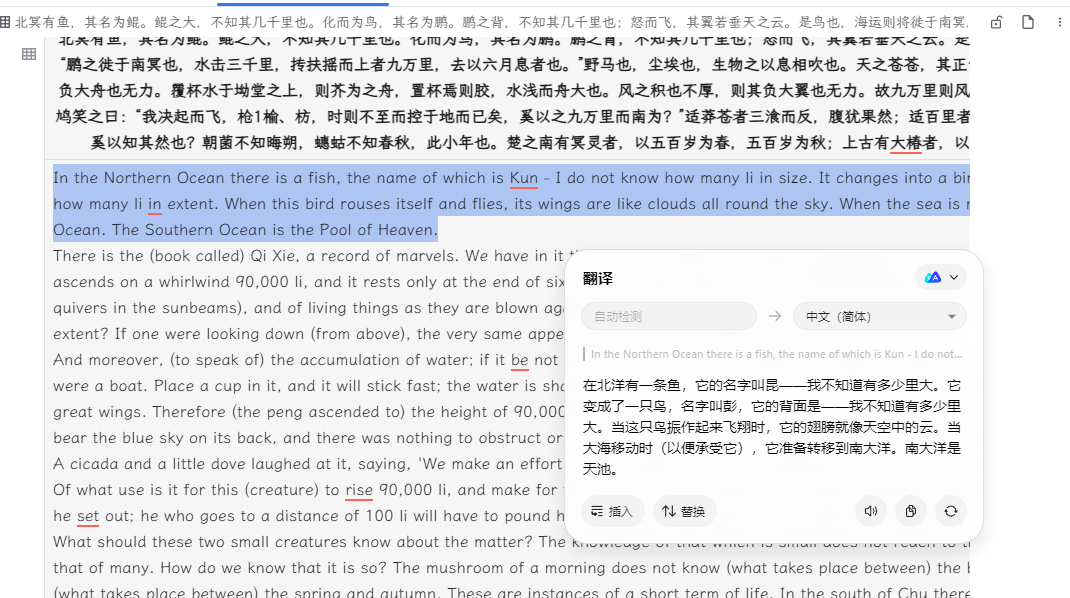Click the line starting 'that of many. How do we know'

[x=511, y=568]
